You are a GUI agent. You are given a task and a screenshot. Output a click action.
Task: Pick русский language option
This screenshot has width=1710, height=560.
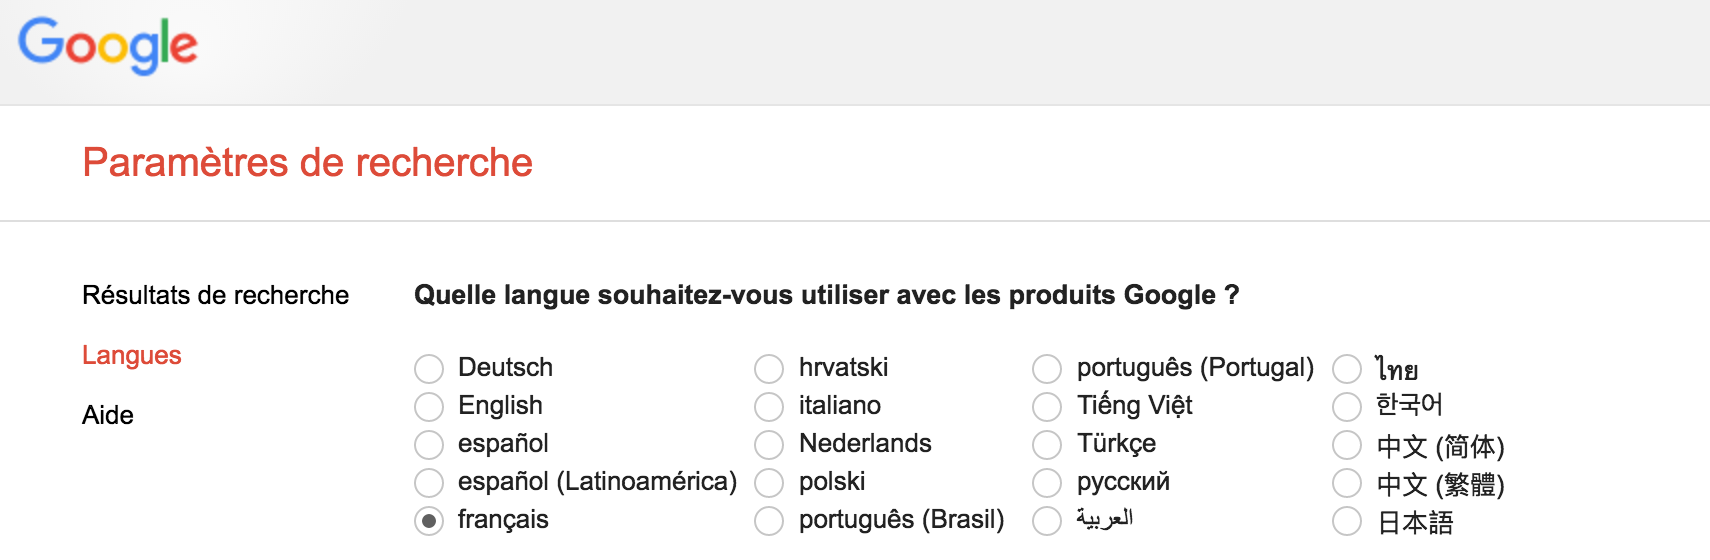(1047, 483)
